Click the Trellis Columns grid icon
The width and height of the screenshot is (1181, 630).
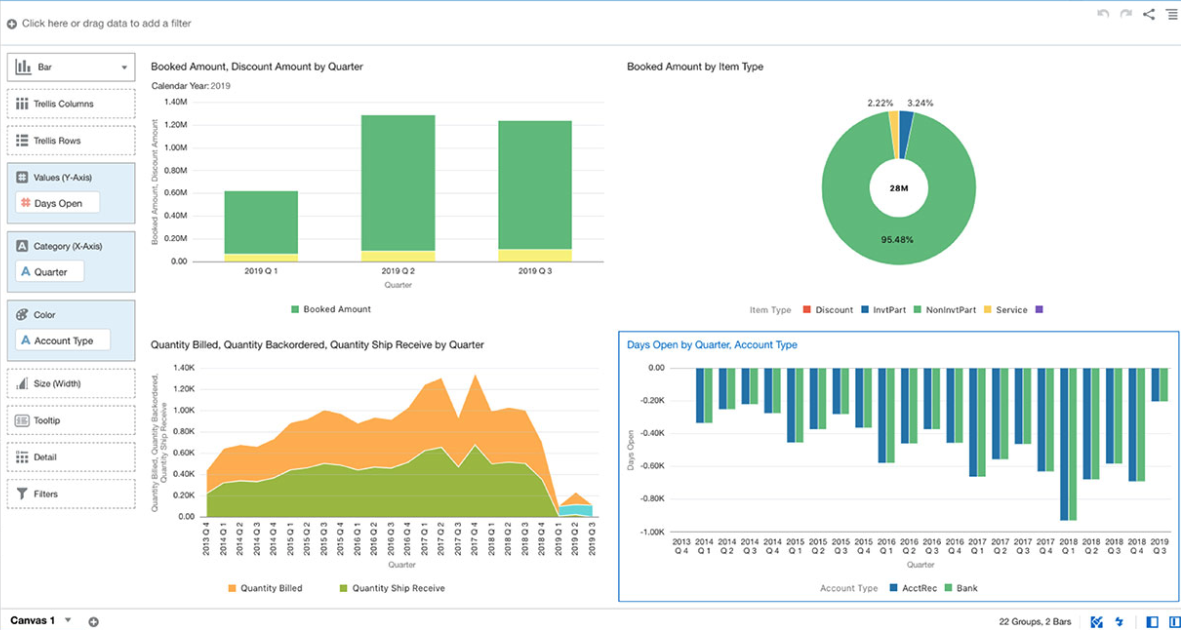[x=23, y=103]
